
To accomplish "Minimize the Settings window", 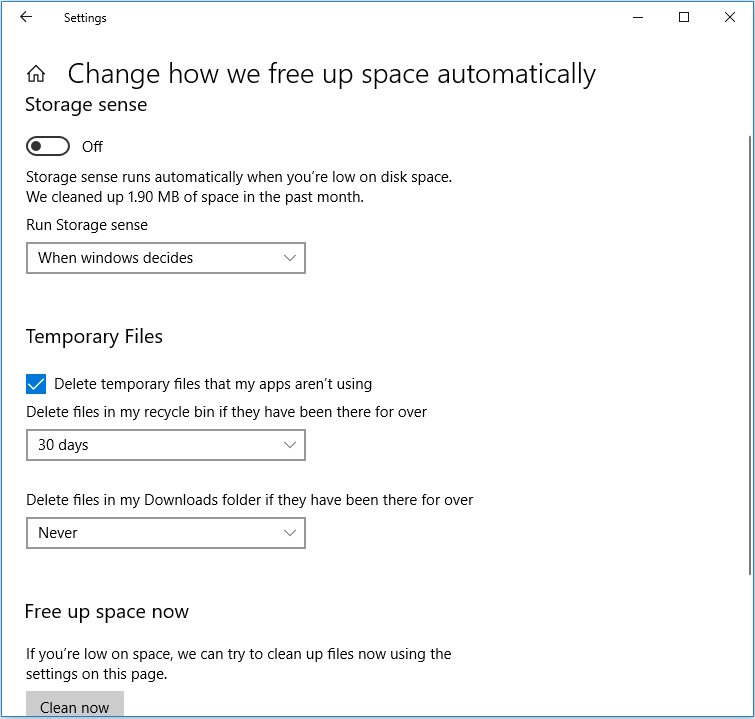I will [x=638, y=17].
